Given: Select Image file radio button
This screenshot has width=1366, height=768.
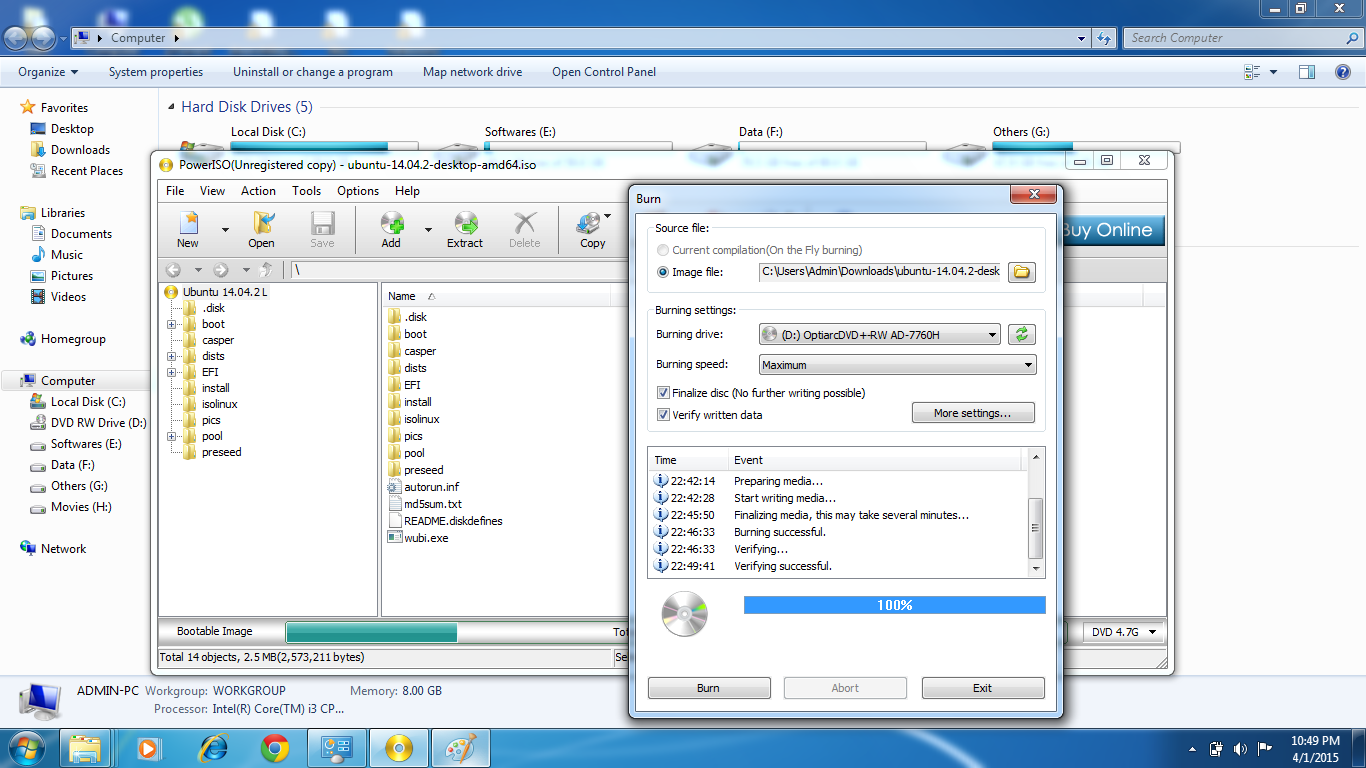Looking at the screenshot, I should pos(663,272).
